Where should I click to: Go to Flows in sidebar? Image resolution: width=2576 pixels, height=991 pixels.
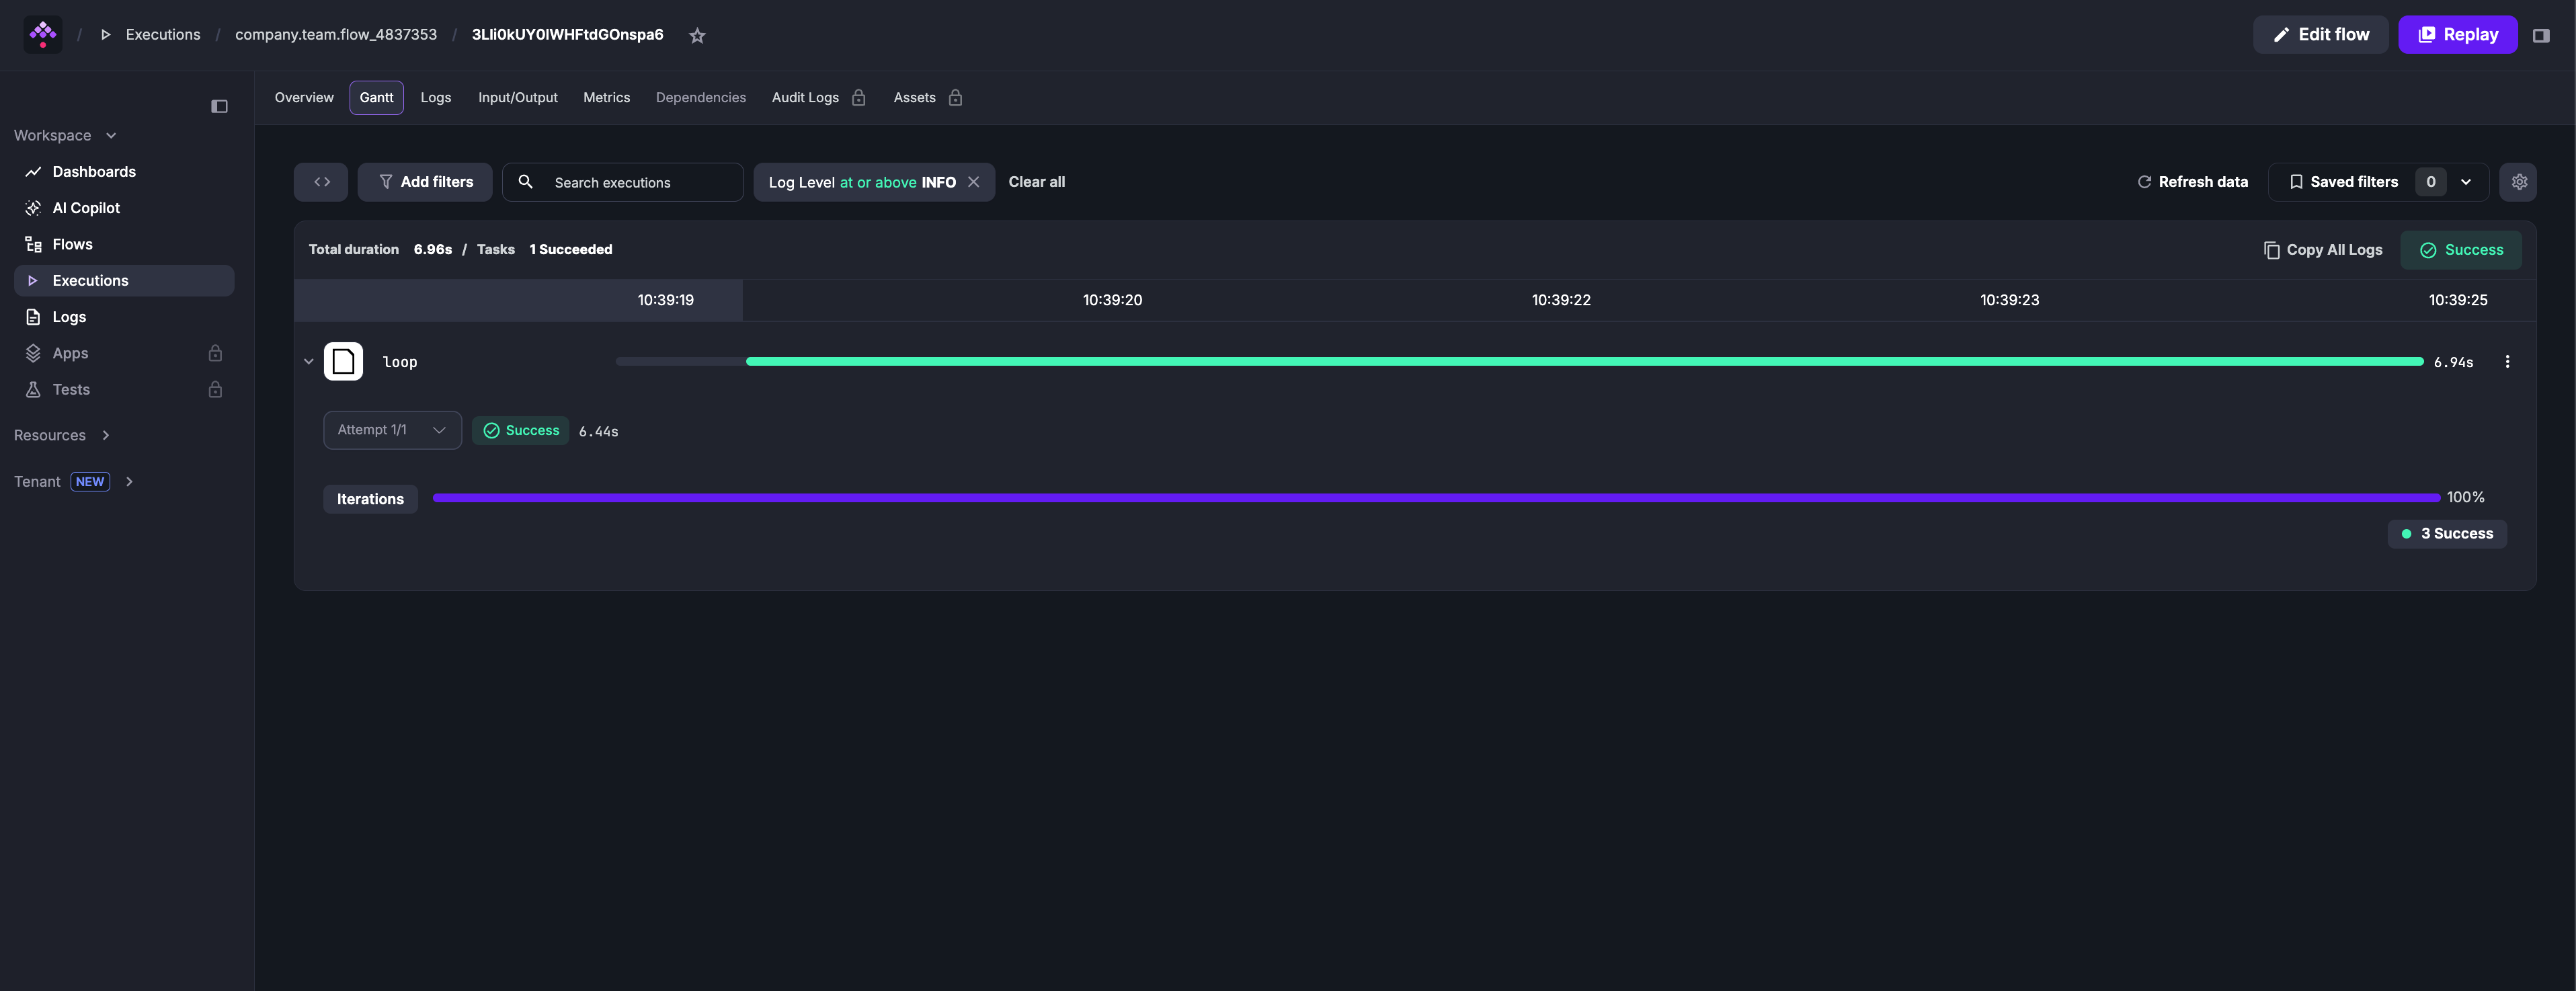(x=124, y=244)
